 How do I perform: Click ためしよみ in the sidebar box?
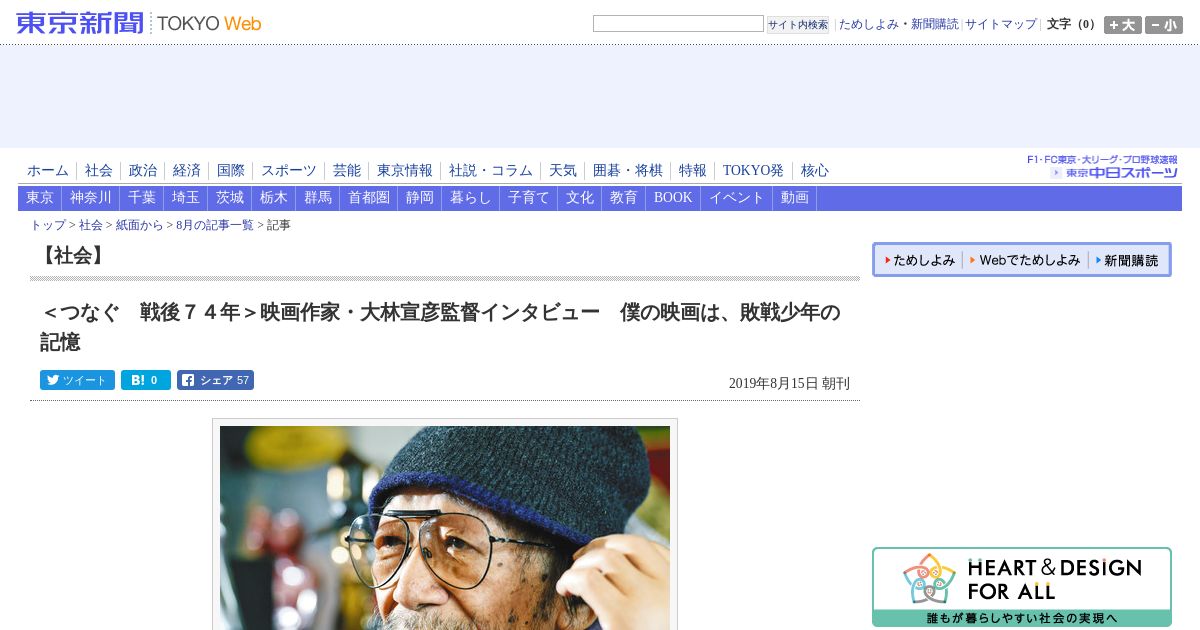(921, 260)
